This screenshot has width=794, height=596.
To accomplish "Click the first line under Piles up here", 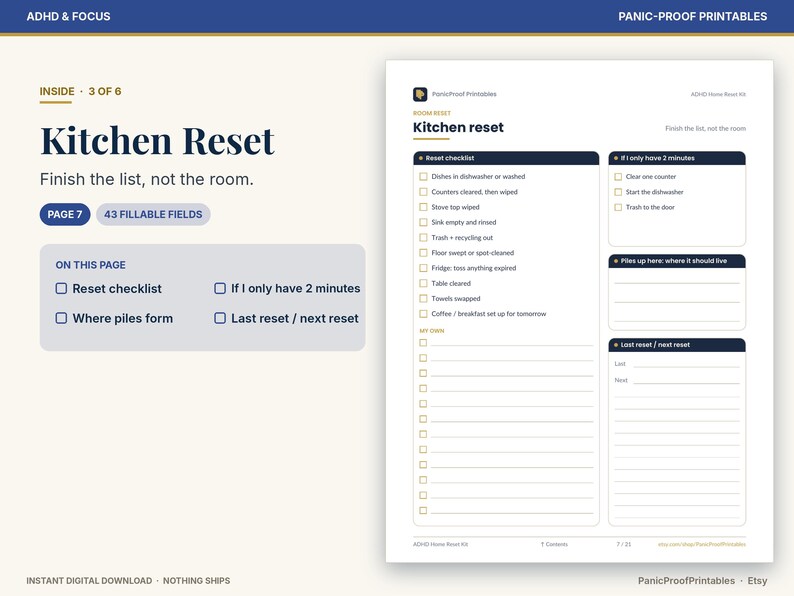I will 677,279.
